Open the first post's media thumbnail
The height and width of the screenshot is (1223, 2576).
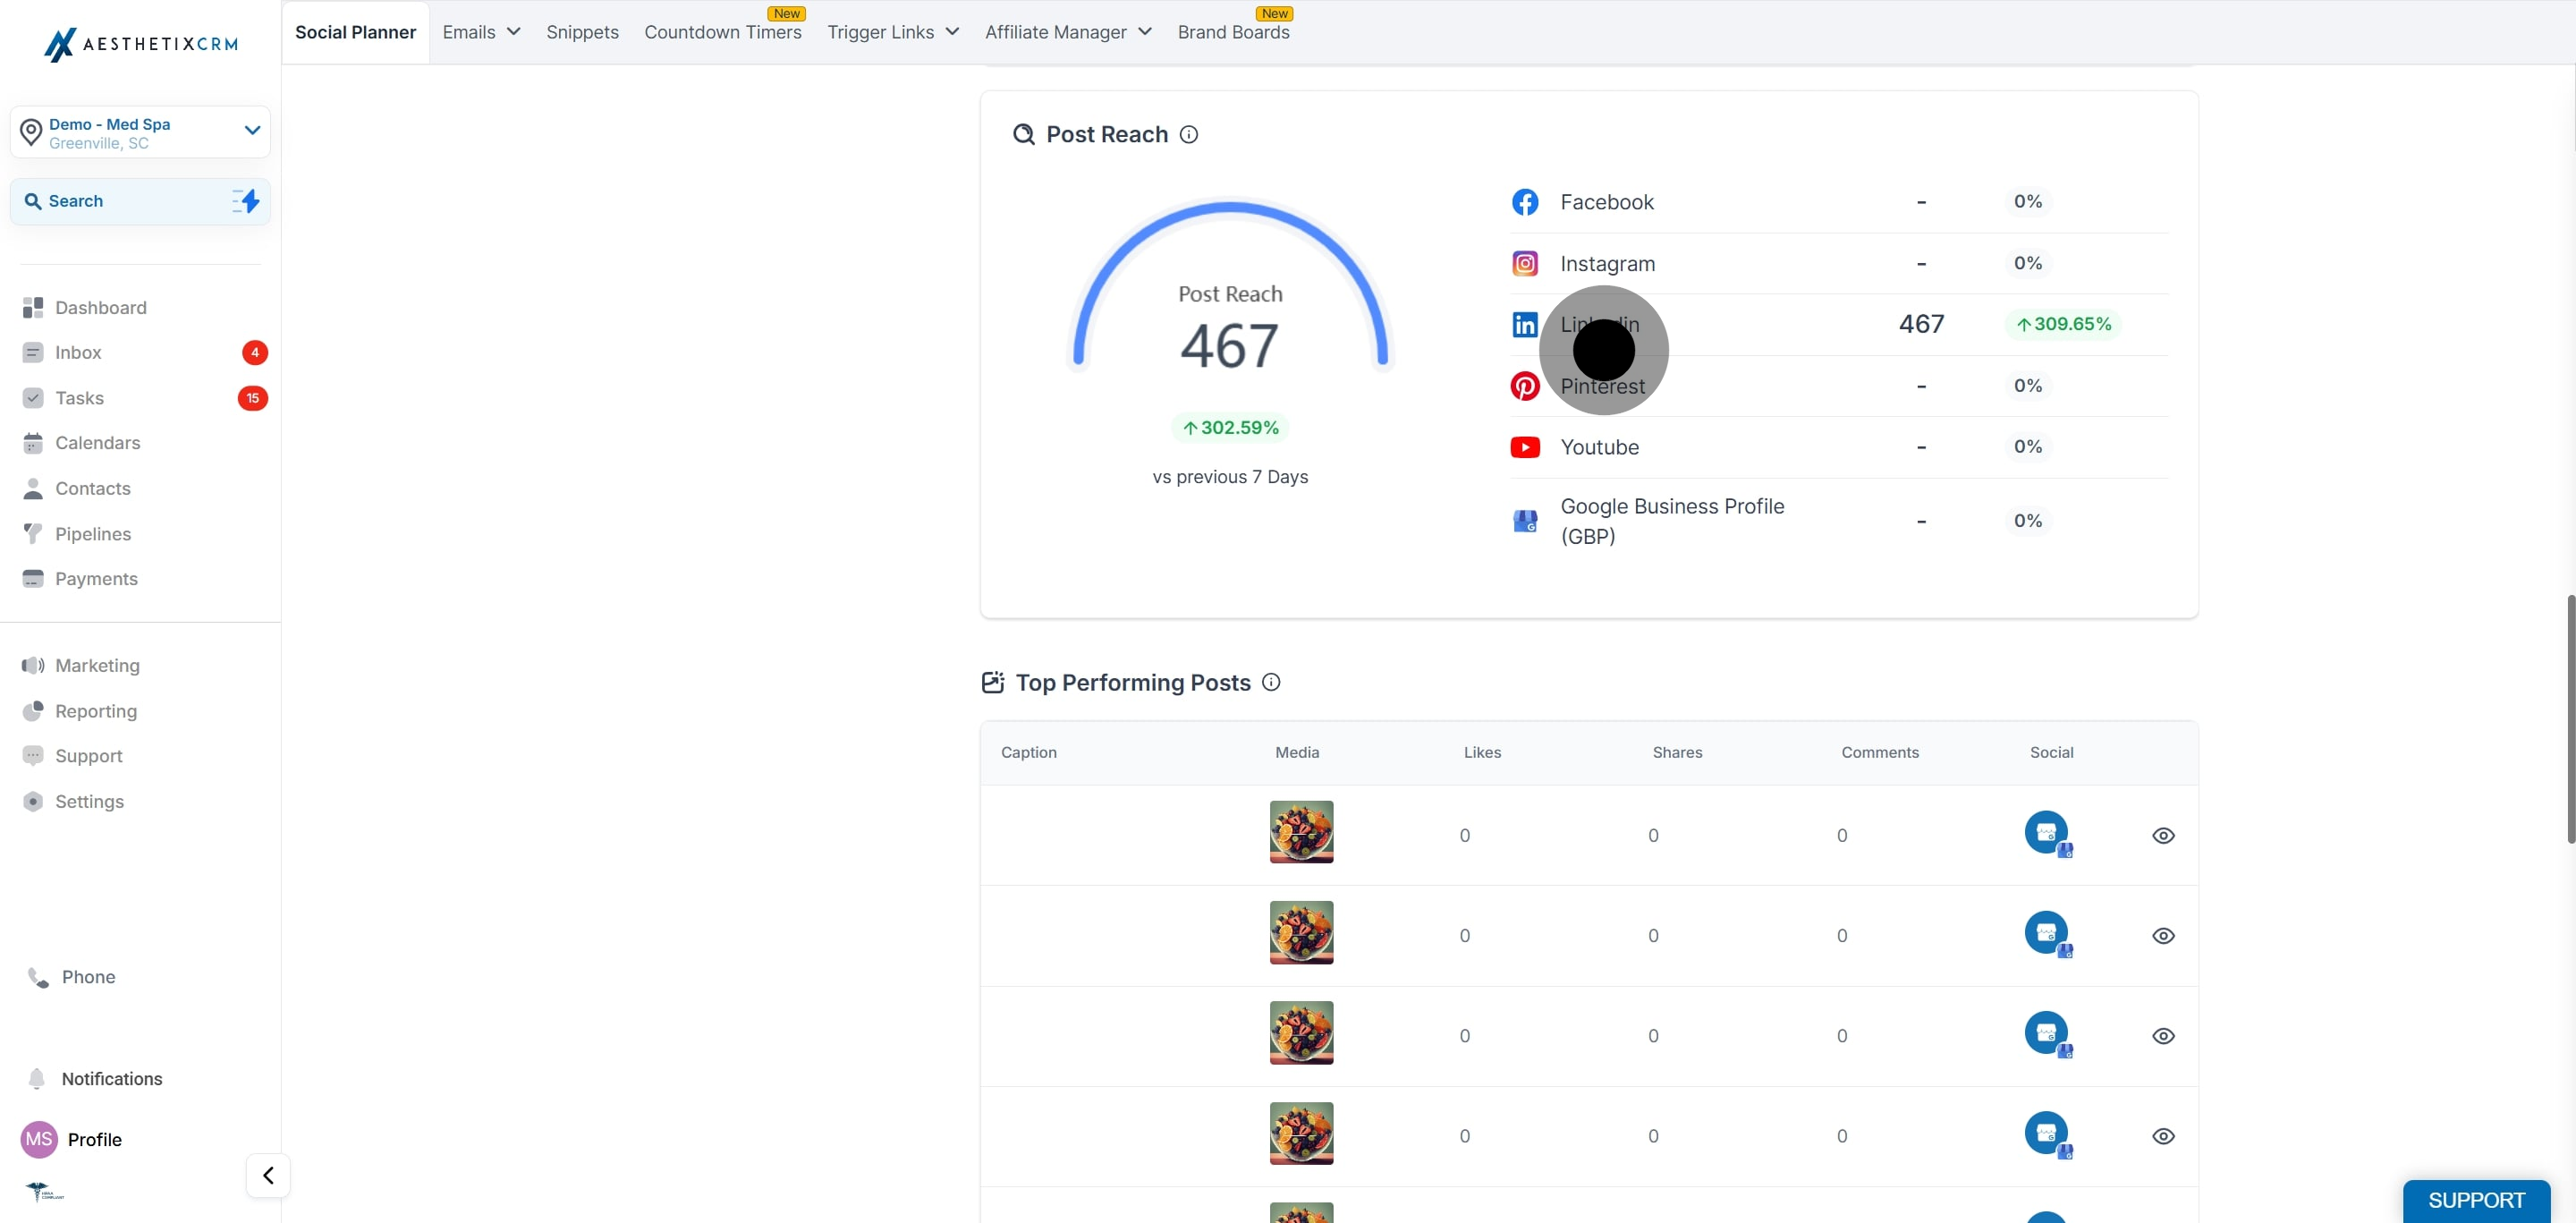(1301, 832)
